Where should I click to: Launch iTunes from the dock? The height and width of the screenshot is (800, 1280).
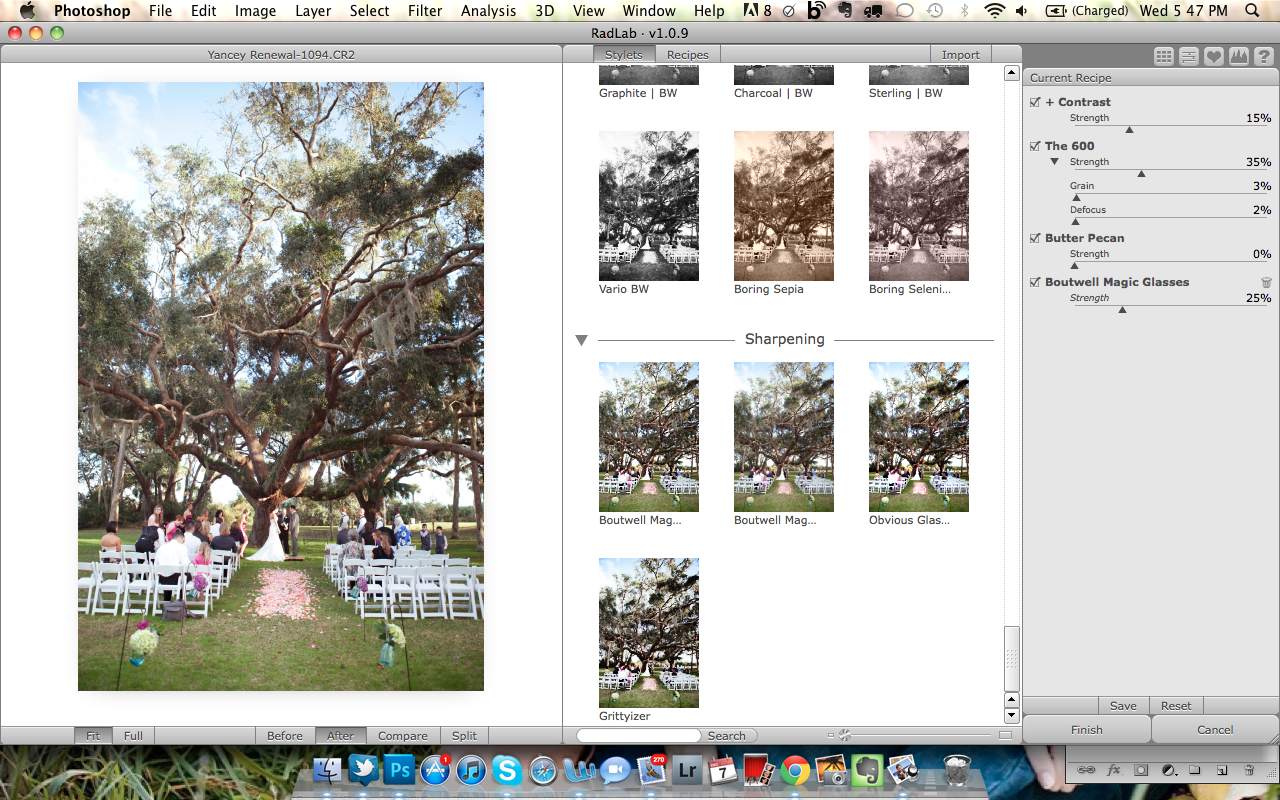click(x=471, y=771)
